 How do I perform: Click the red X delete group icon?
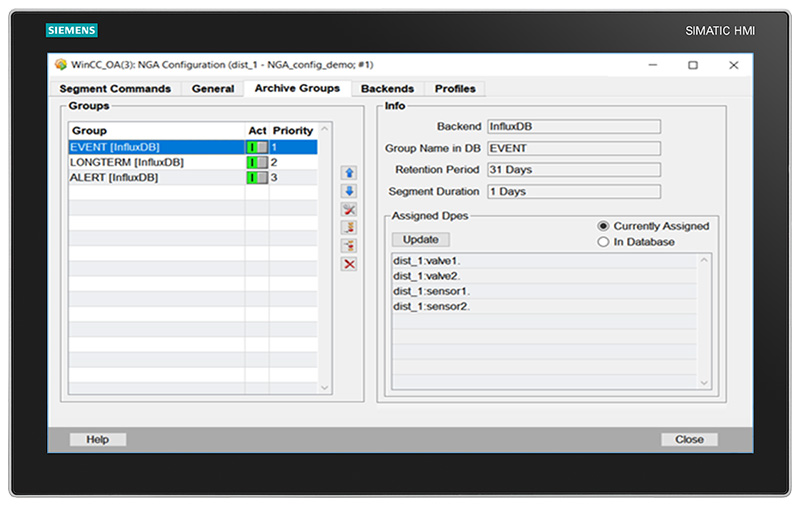pos(349,264)
